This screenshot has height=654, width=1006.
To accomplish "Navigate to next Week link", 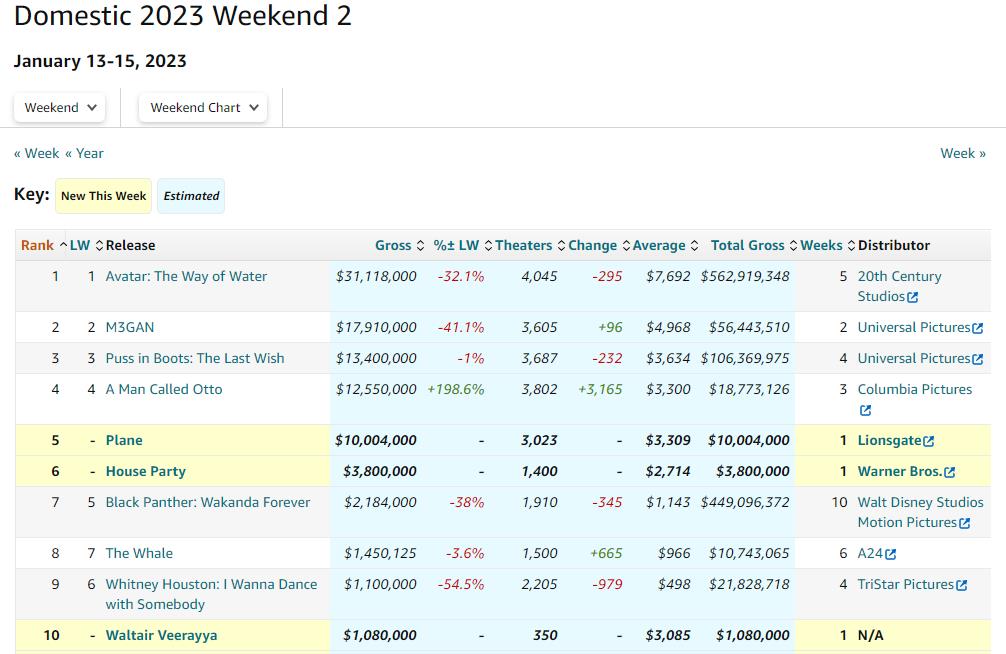I will (962, 153).
